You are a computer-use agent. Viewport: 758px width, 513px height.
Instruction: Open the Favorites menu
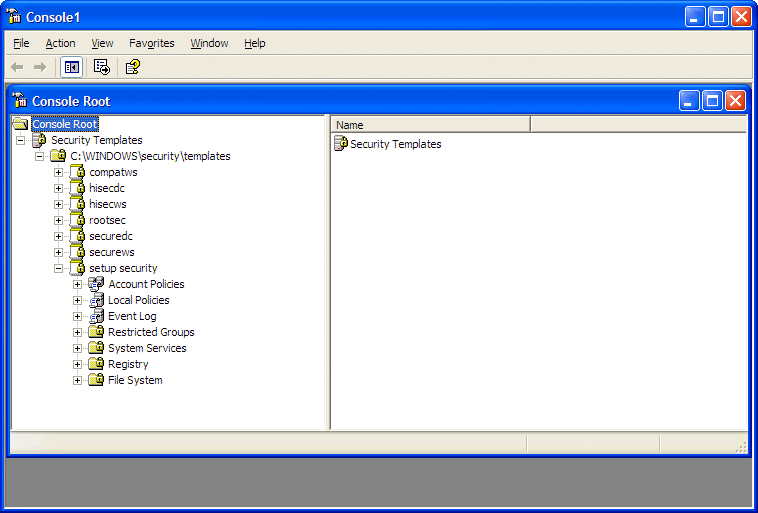pos(152,43)
